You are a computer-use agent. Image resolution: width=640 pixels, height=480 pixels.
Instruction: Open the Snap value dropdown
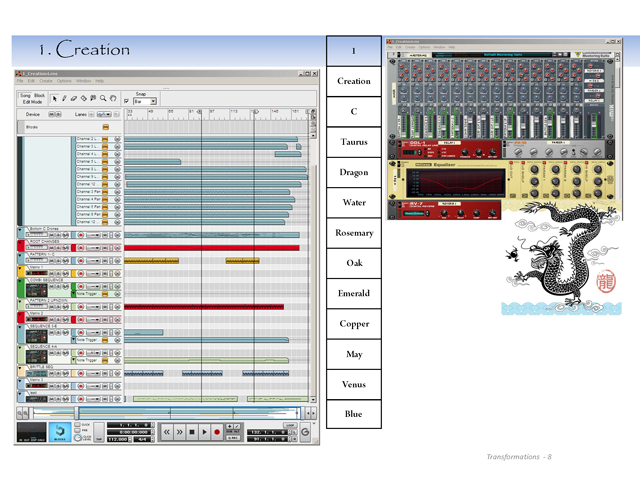click(x=153, y=101)
